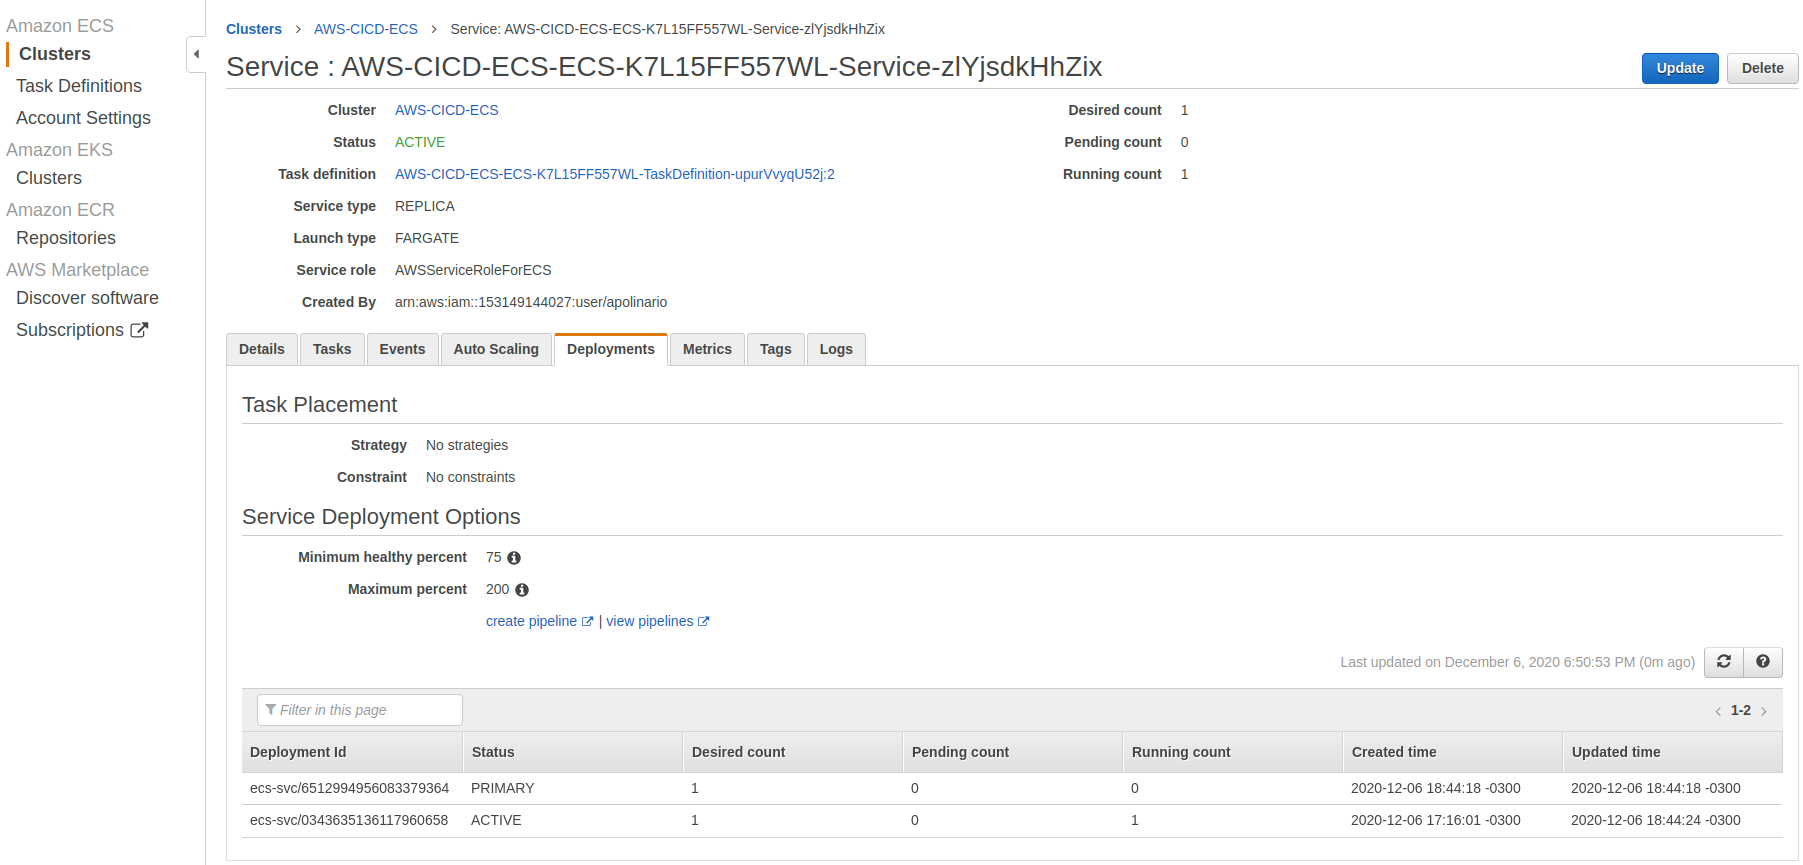The height and width of the screenshot is (865, 1803).
Task: View the Logs tab
Action: click(x=836, y=349)
